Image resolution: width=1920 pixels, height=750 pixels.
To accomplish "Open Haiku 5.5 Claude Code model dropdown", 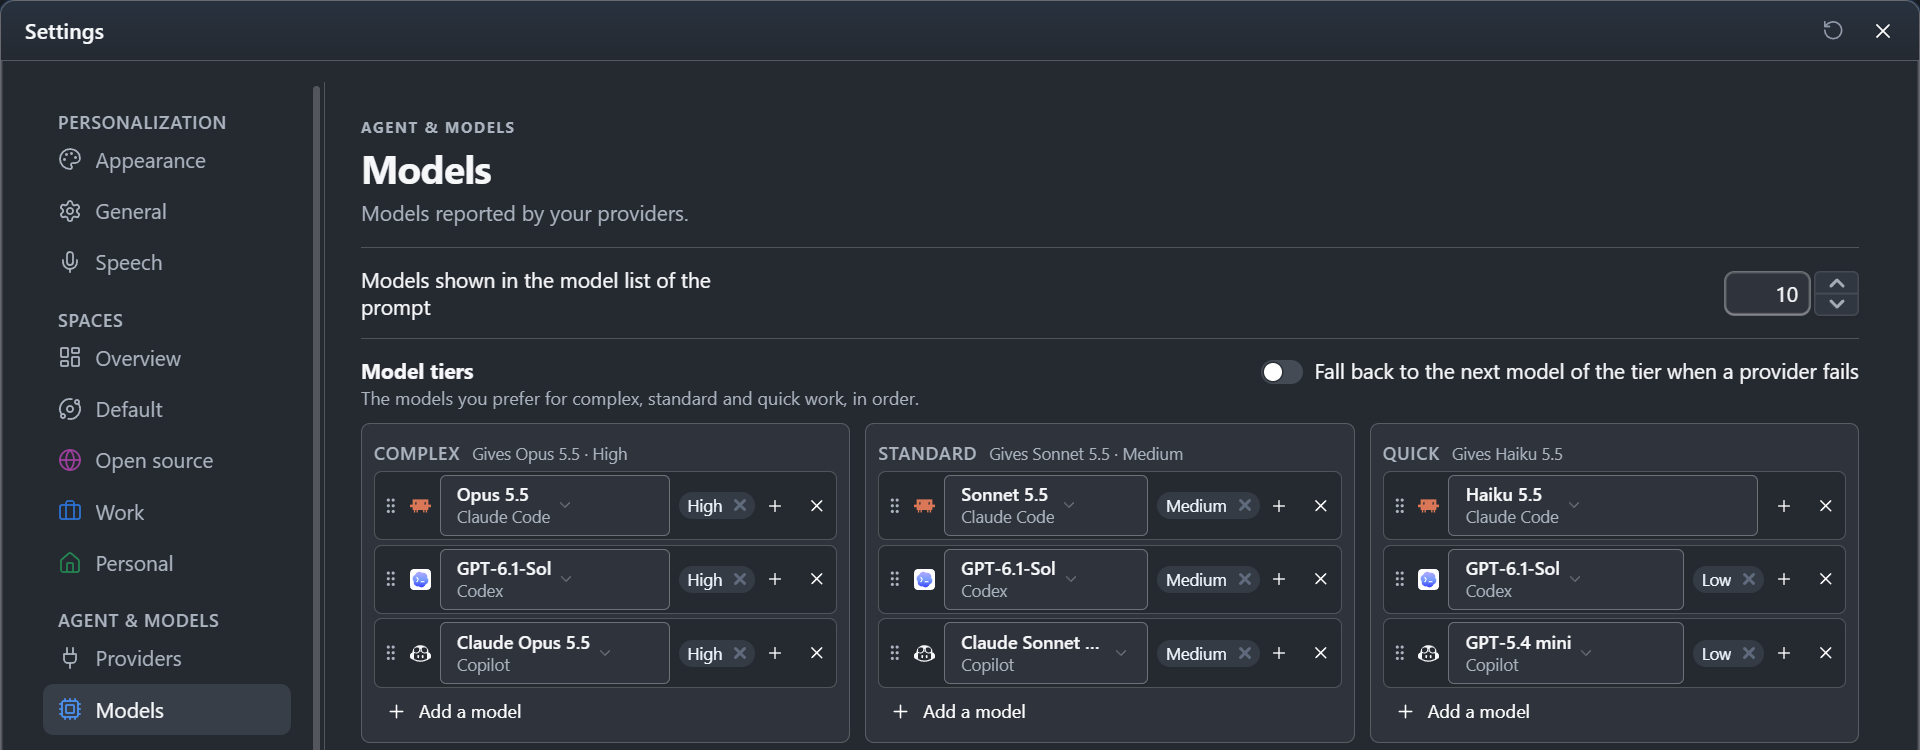I will tap(1603, 505).
